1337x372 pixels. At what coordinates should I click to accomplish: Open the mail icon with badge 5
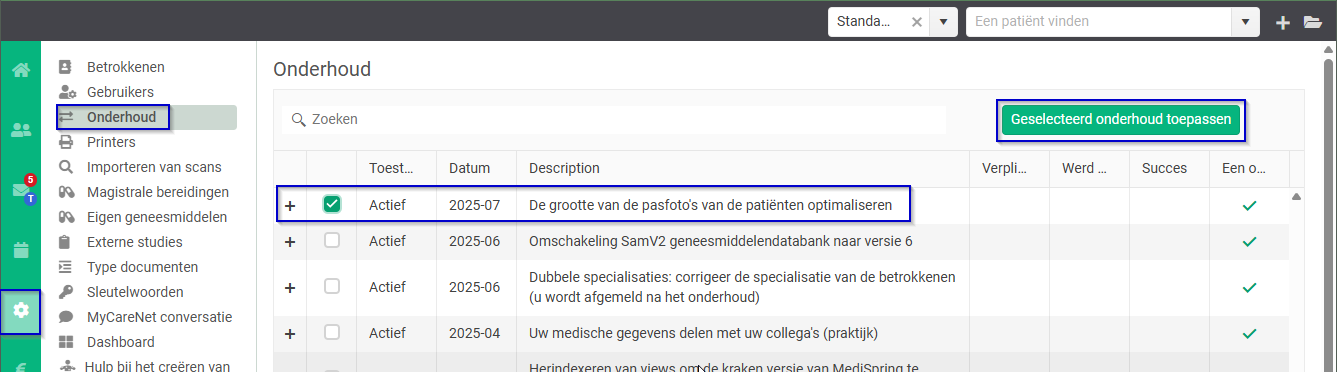(x=21, y=190)
